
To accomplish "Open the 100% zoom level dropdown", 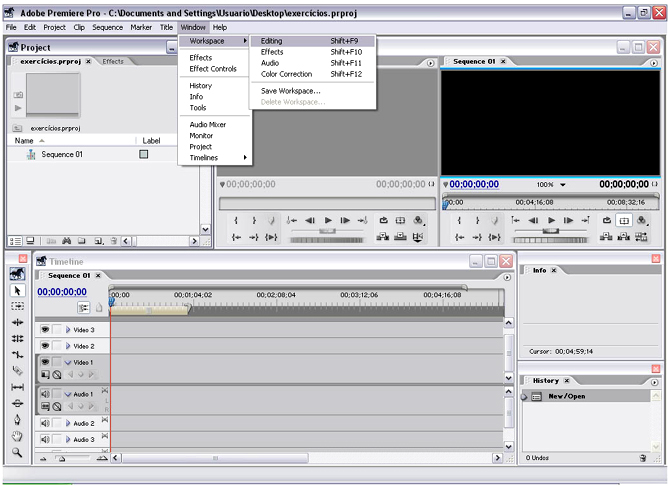I will (562, 185).
